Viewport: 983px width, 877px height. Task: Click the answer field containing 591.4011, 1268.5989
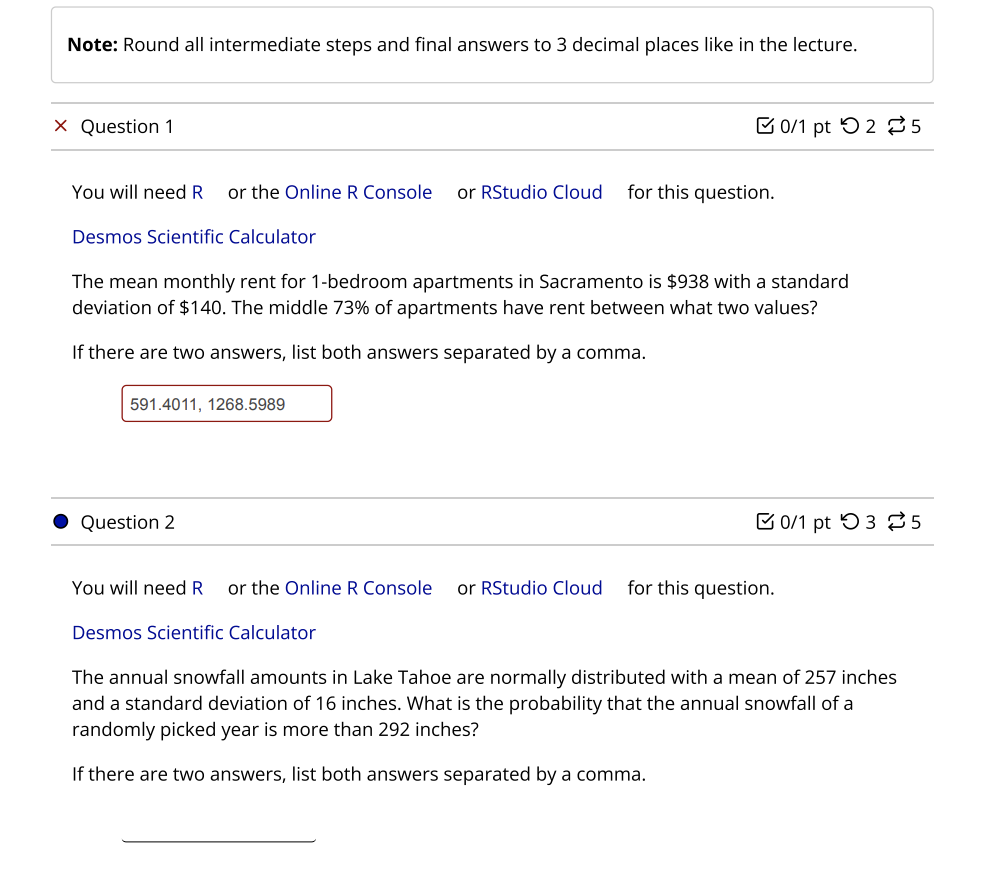[226, 403]
